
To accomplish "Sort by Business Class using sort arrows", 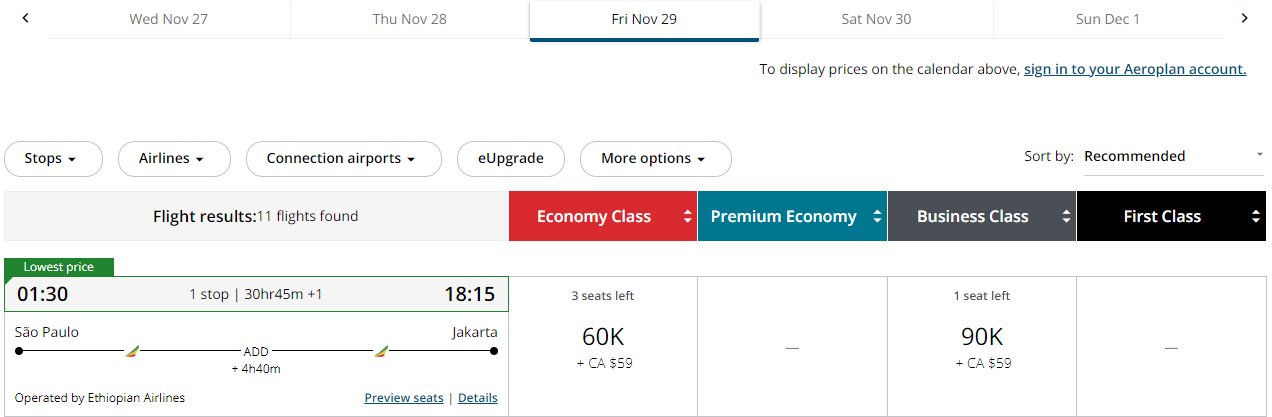I will click(1066, 216).
